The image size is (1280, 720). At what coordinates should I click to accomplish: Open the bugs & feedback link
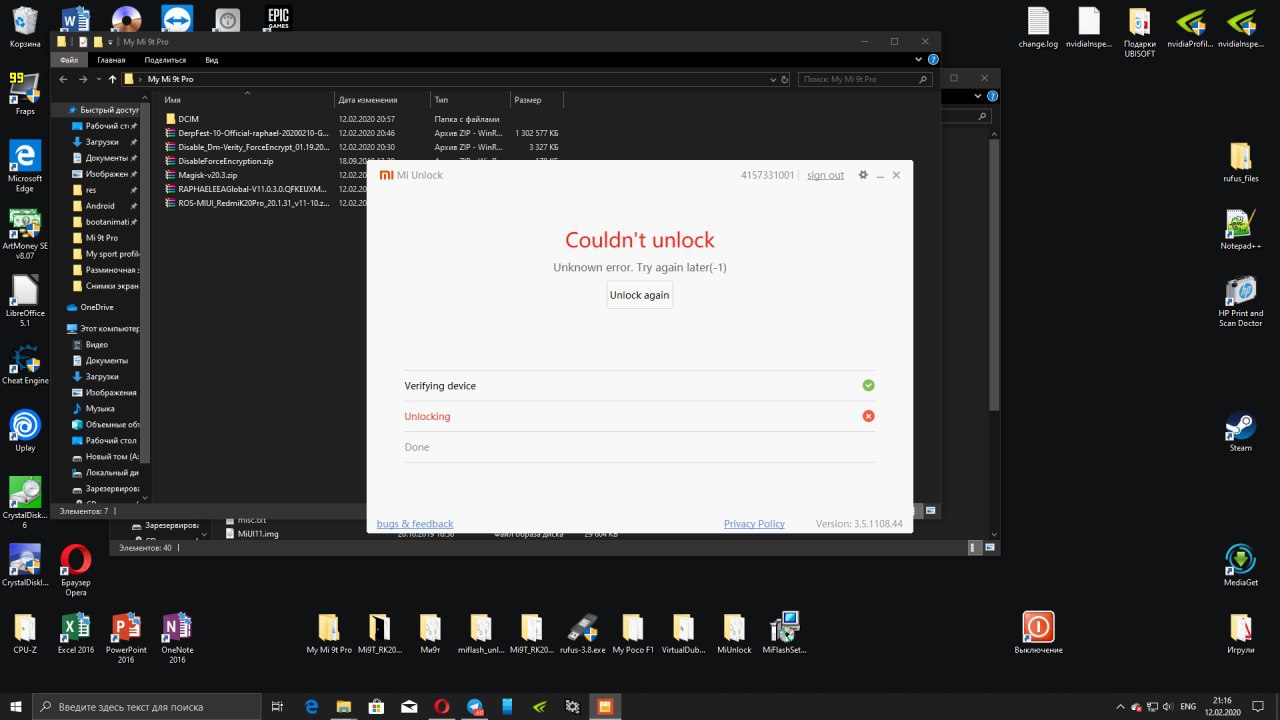(x=415, y=524)
